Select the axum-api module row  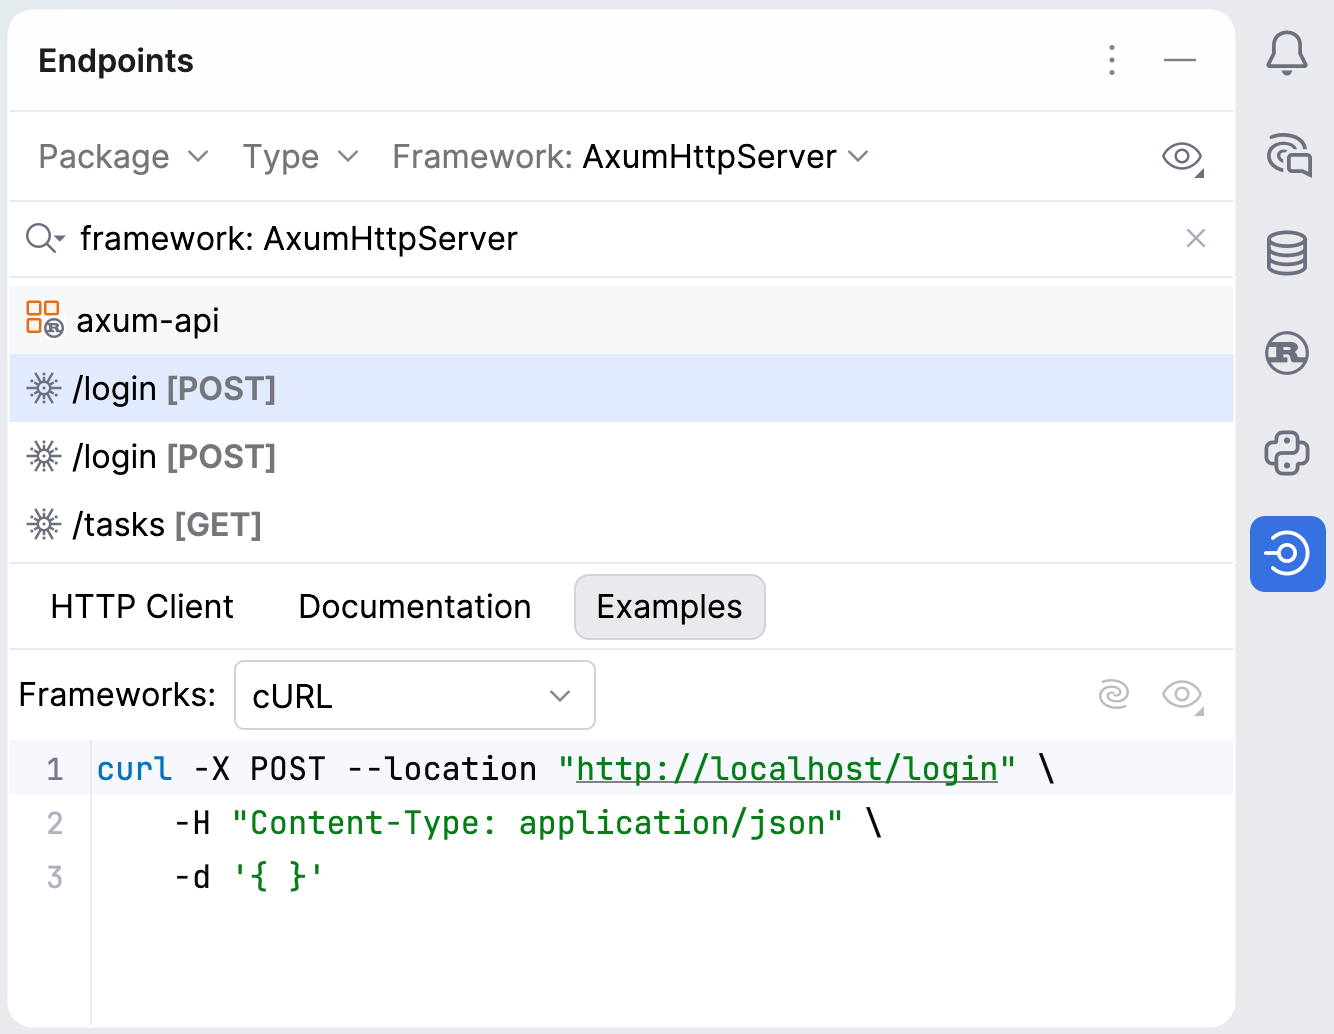coord(621,320)
